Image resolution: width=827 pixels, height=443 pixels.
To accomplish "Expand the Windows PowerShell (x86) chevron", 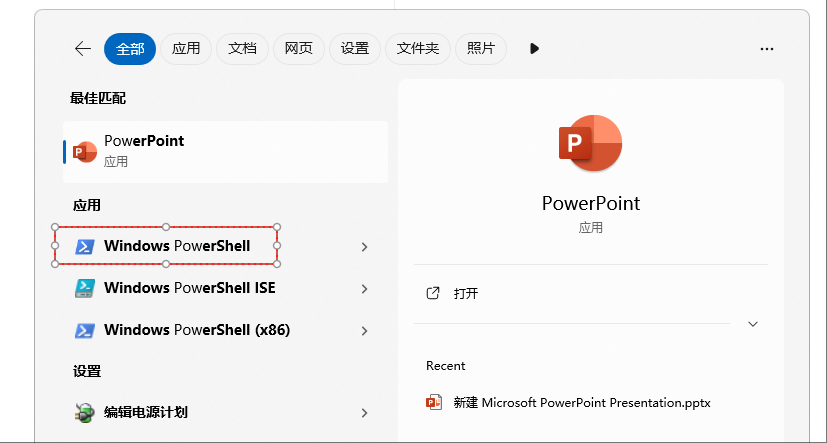I will coord(364,331).
